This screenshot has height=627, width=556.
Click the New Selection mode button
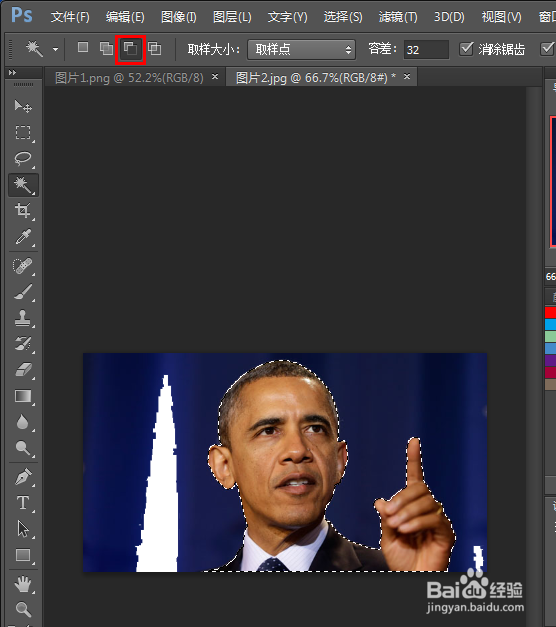pyautogui.click(x=83, y=48)
